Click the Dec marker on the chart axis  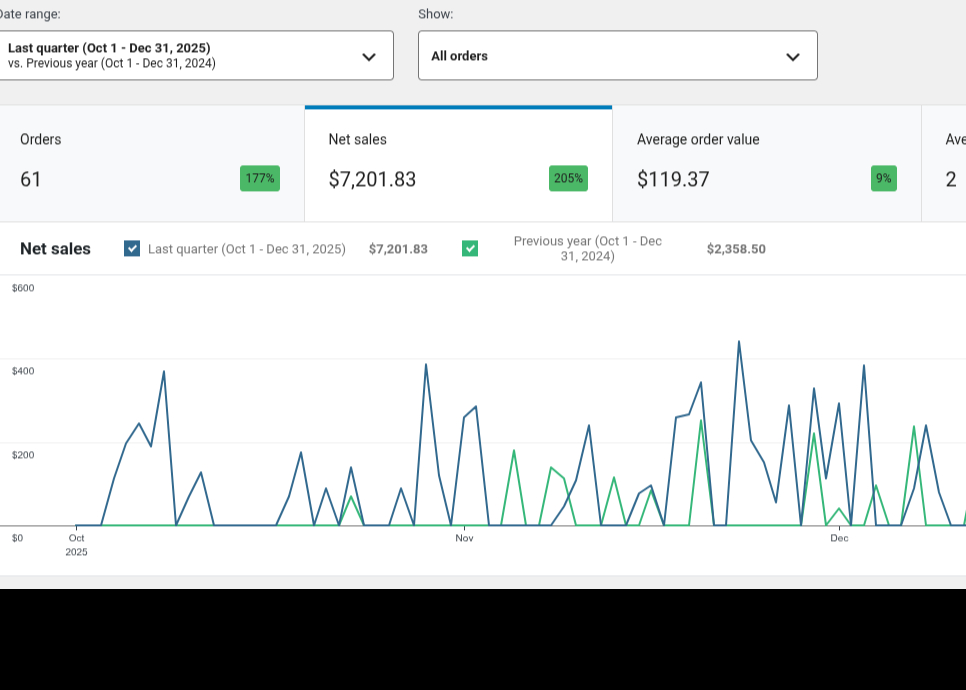click(839, 538)
